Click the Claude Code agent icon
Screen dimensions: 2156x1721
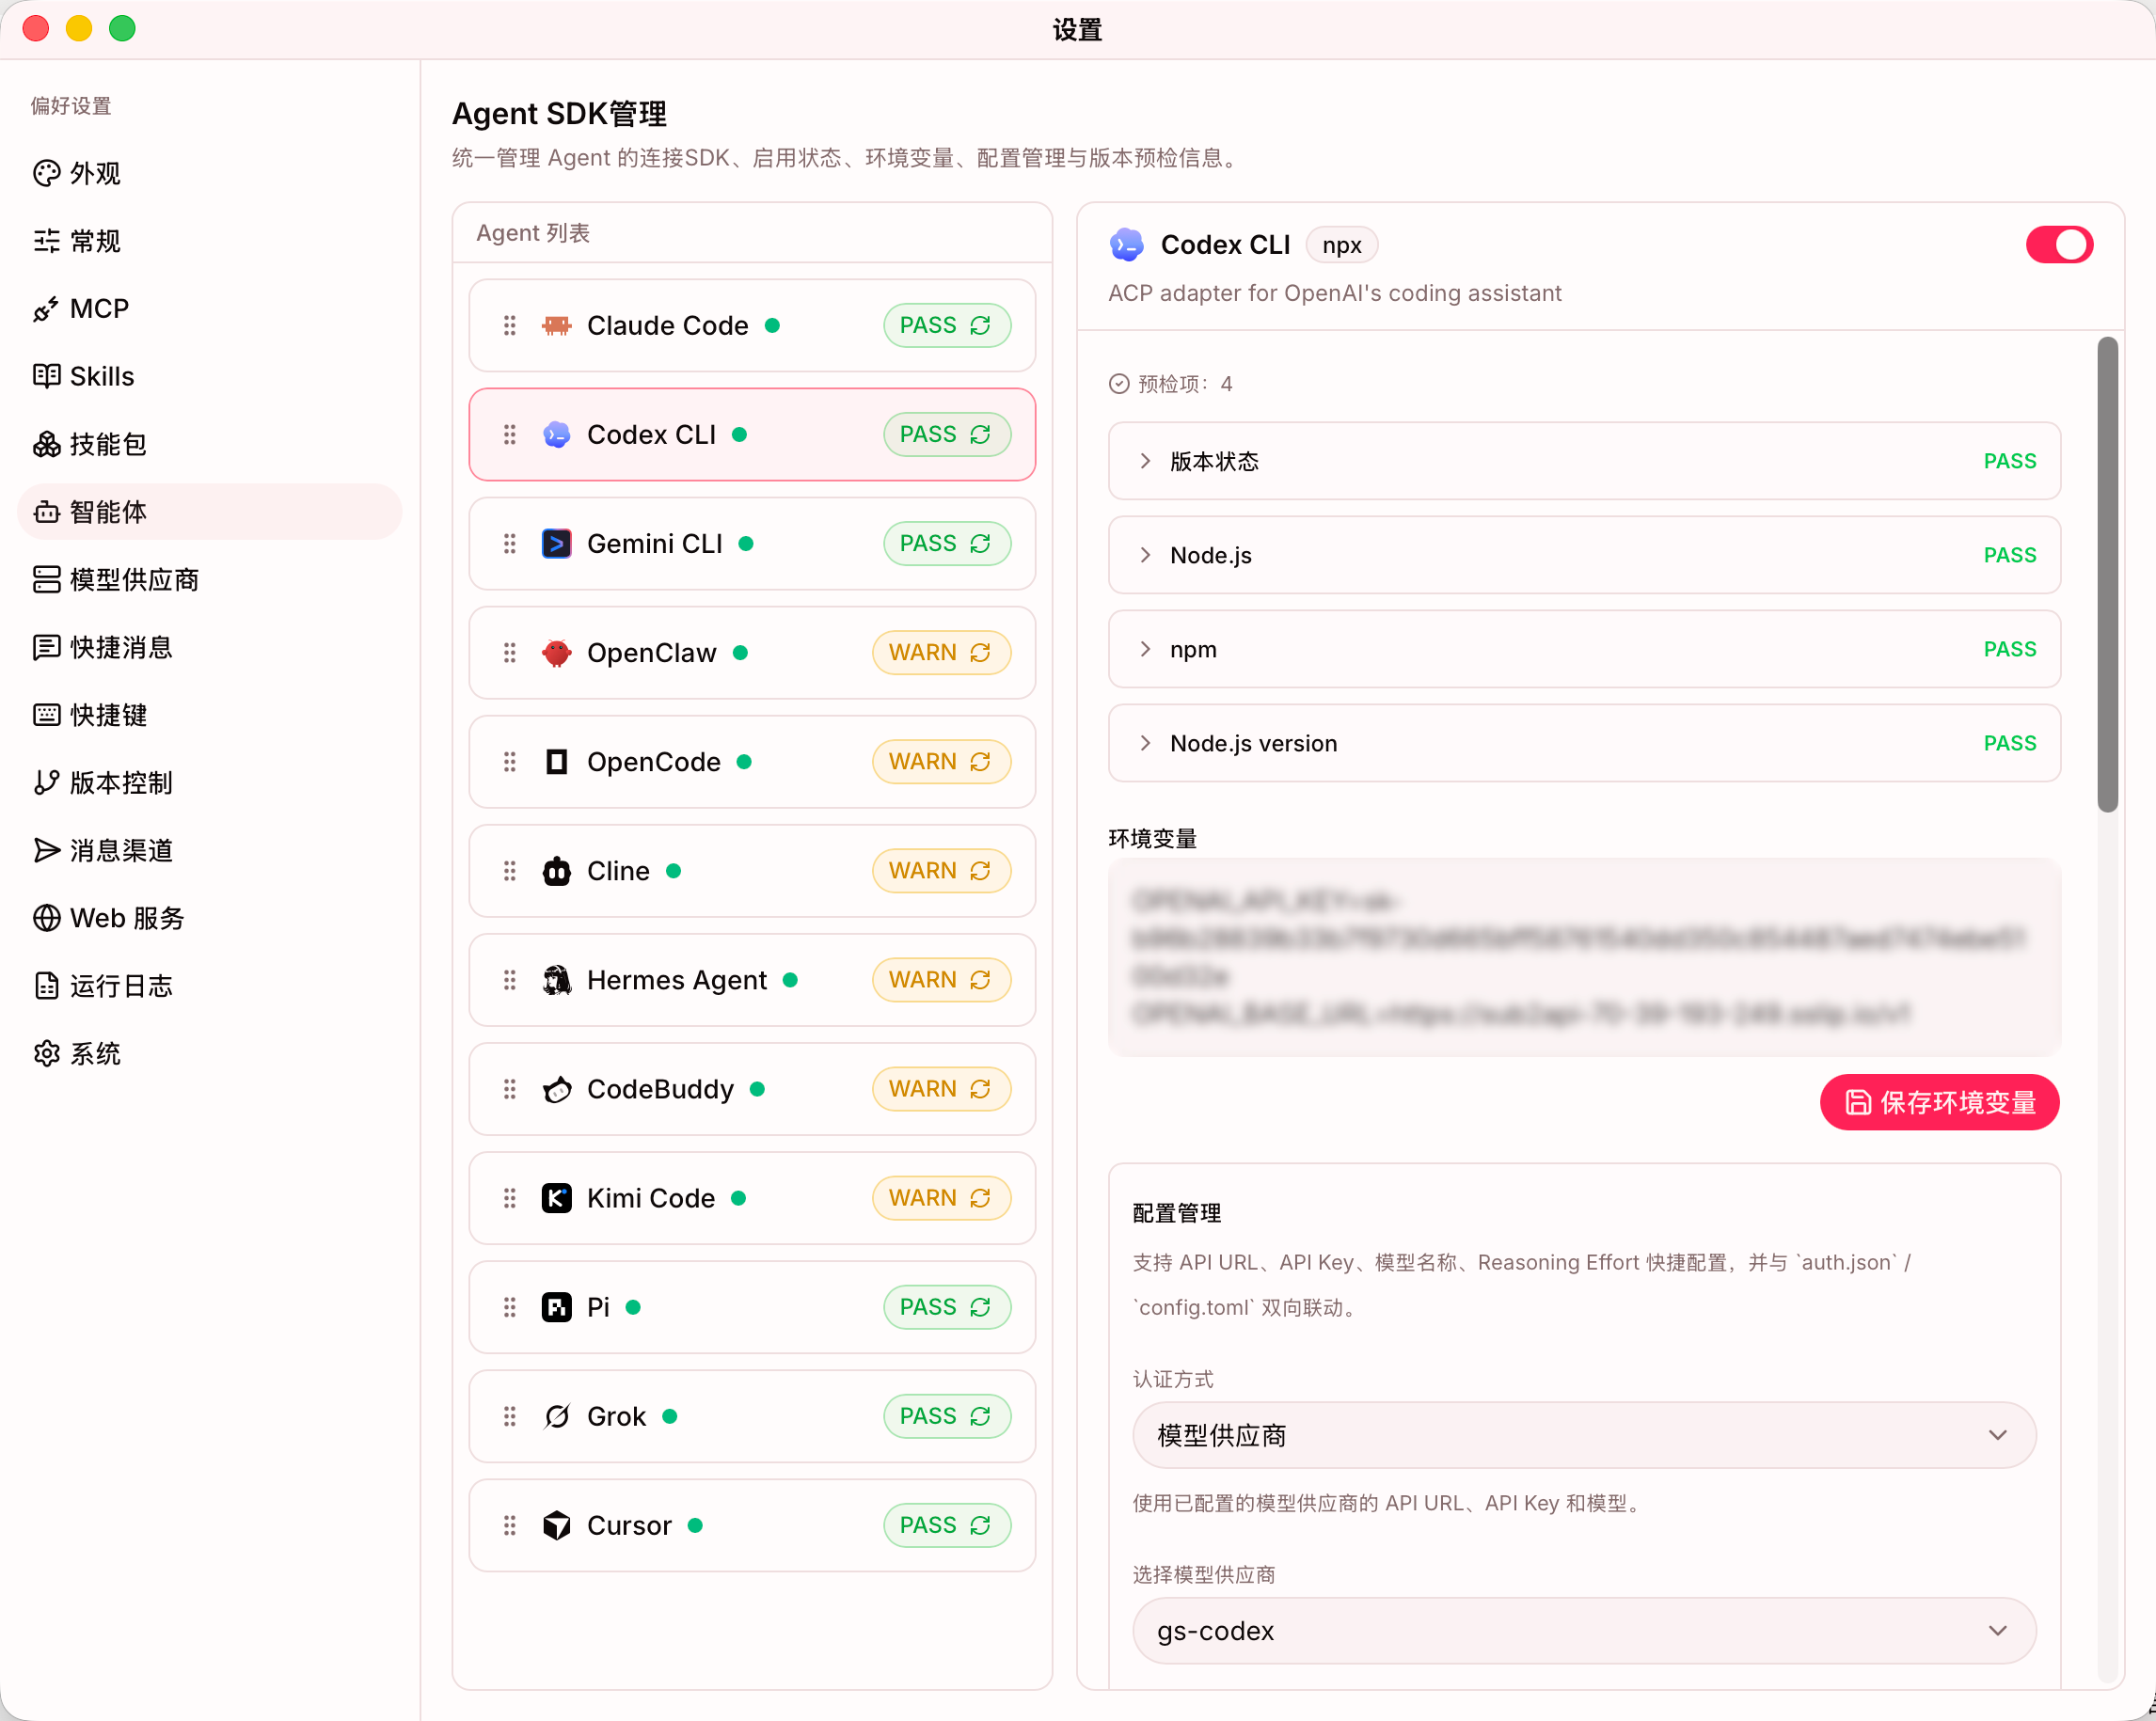pyautogui.click(x=557, y=325)
